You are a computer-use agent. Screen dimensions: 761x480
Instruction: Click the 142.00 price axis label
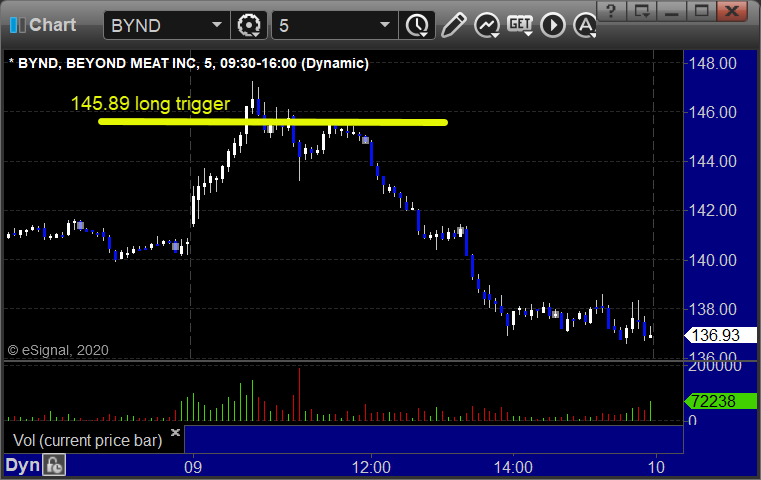click(712, 210)
